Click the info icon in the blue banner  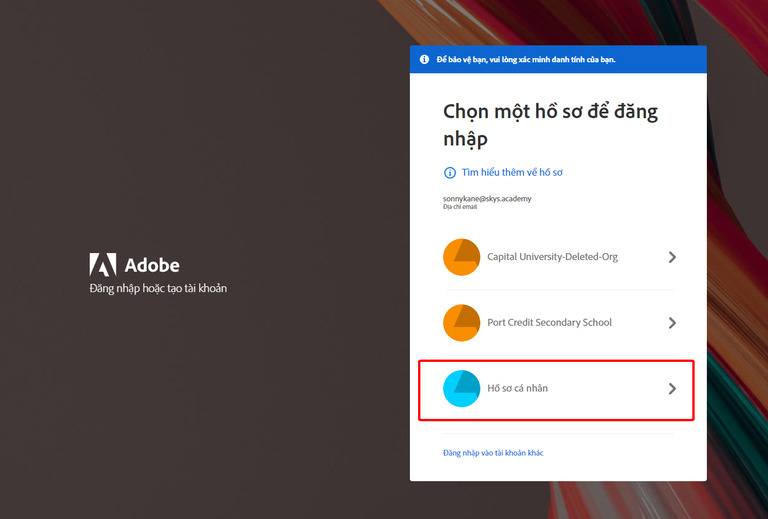(425, 59)
